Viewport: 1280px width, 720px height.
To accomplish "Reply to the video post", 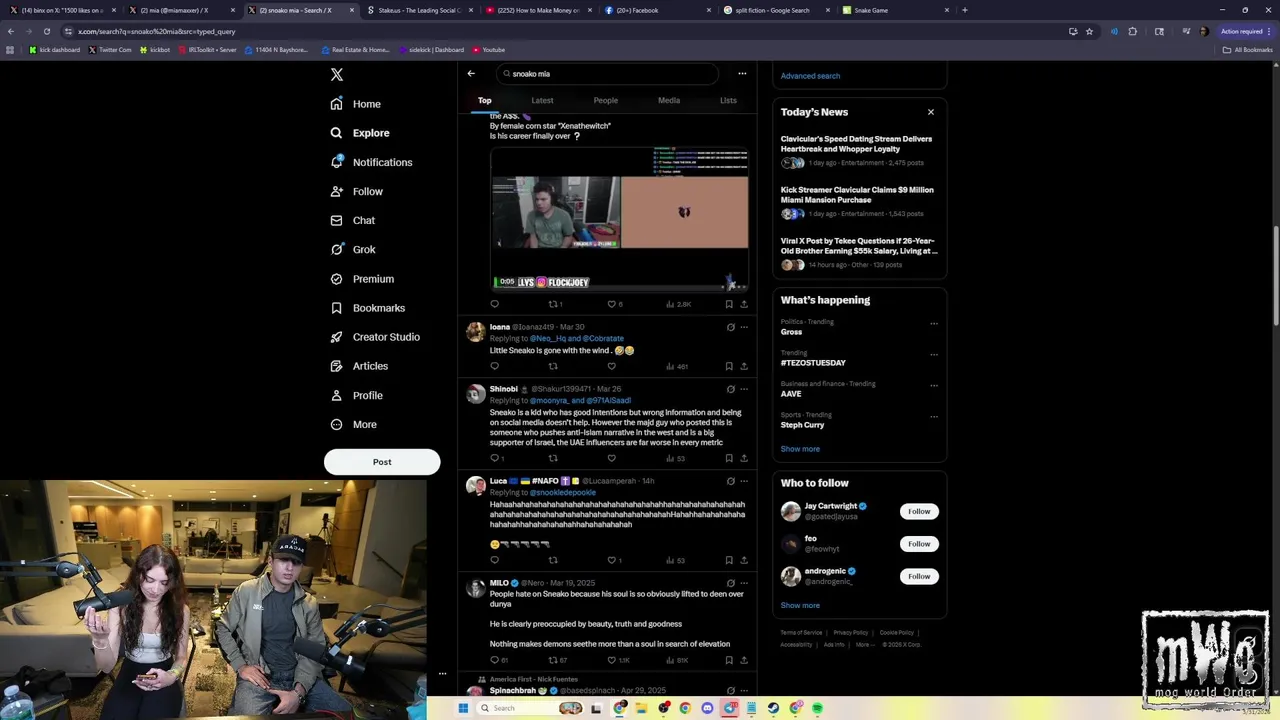I will (494, 304).
